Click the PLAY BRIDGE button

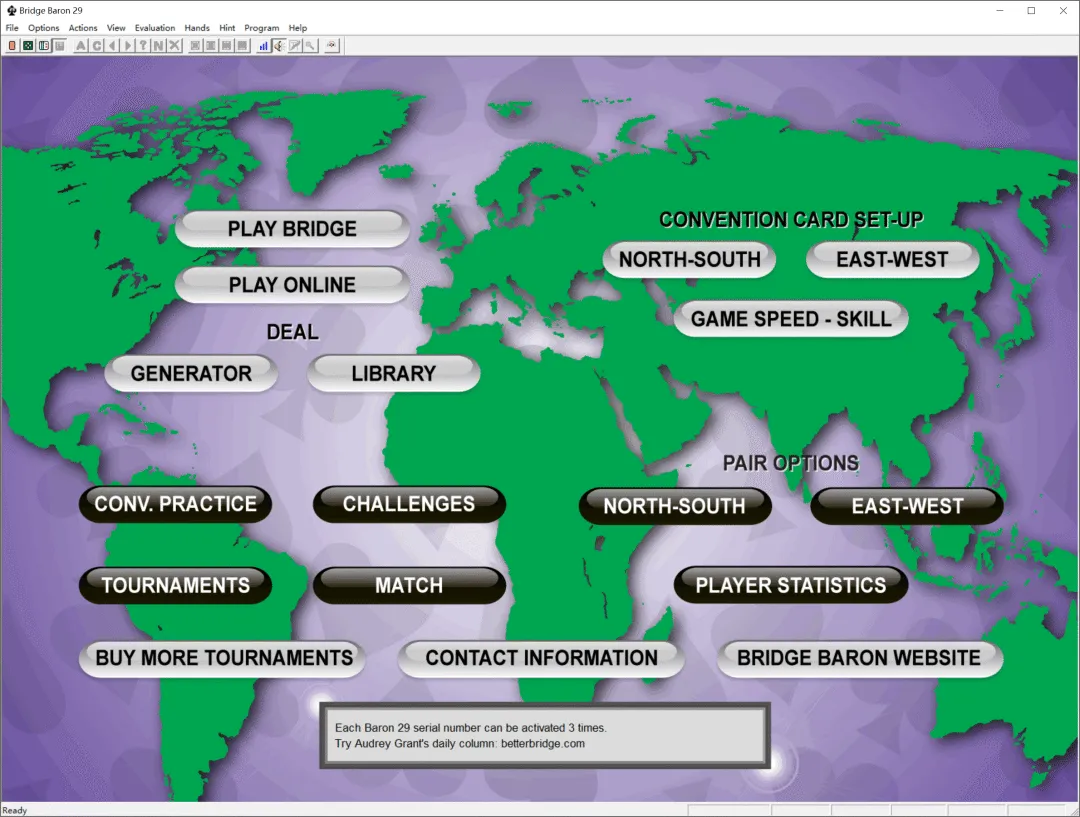coord(292,229)
